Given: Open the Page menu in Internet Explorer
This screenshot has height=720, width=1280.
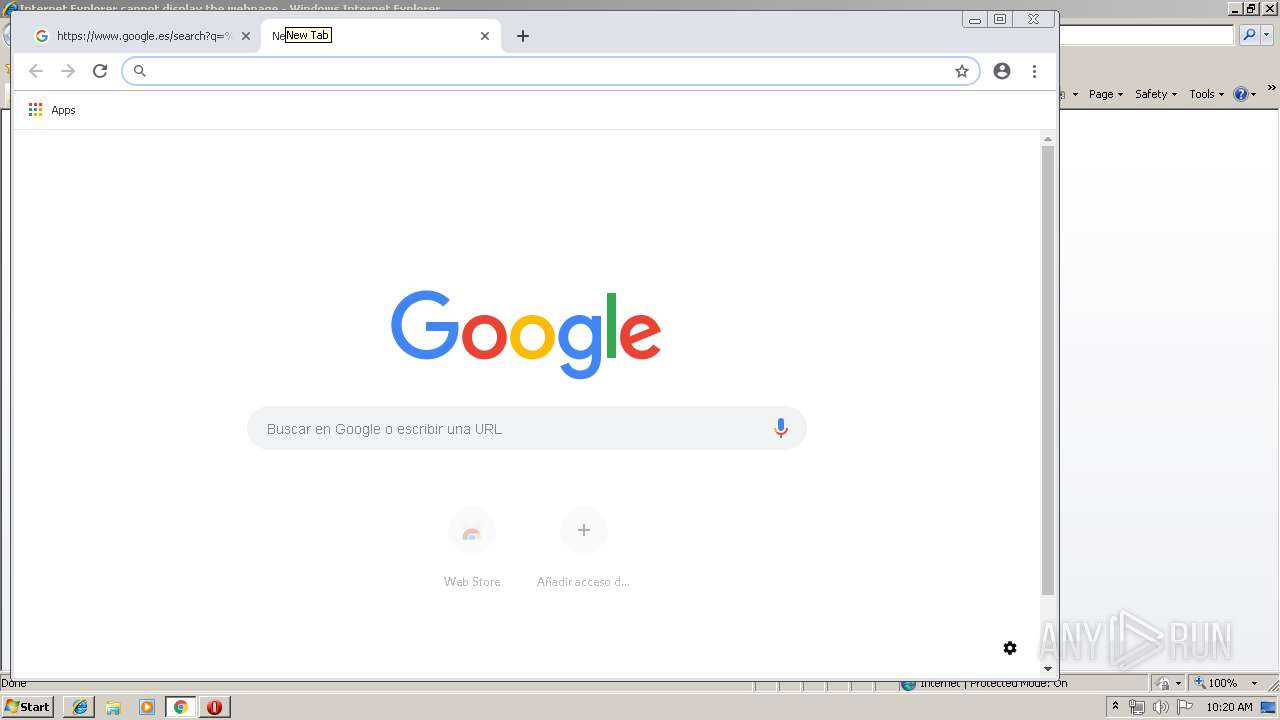Looking at the screenshot, I should 1106,94.
